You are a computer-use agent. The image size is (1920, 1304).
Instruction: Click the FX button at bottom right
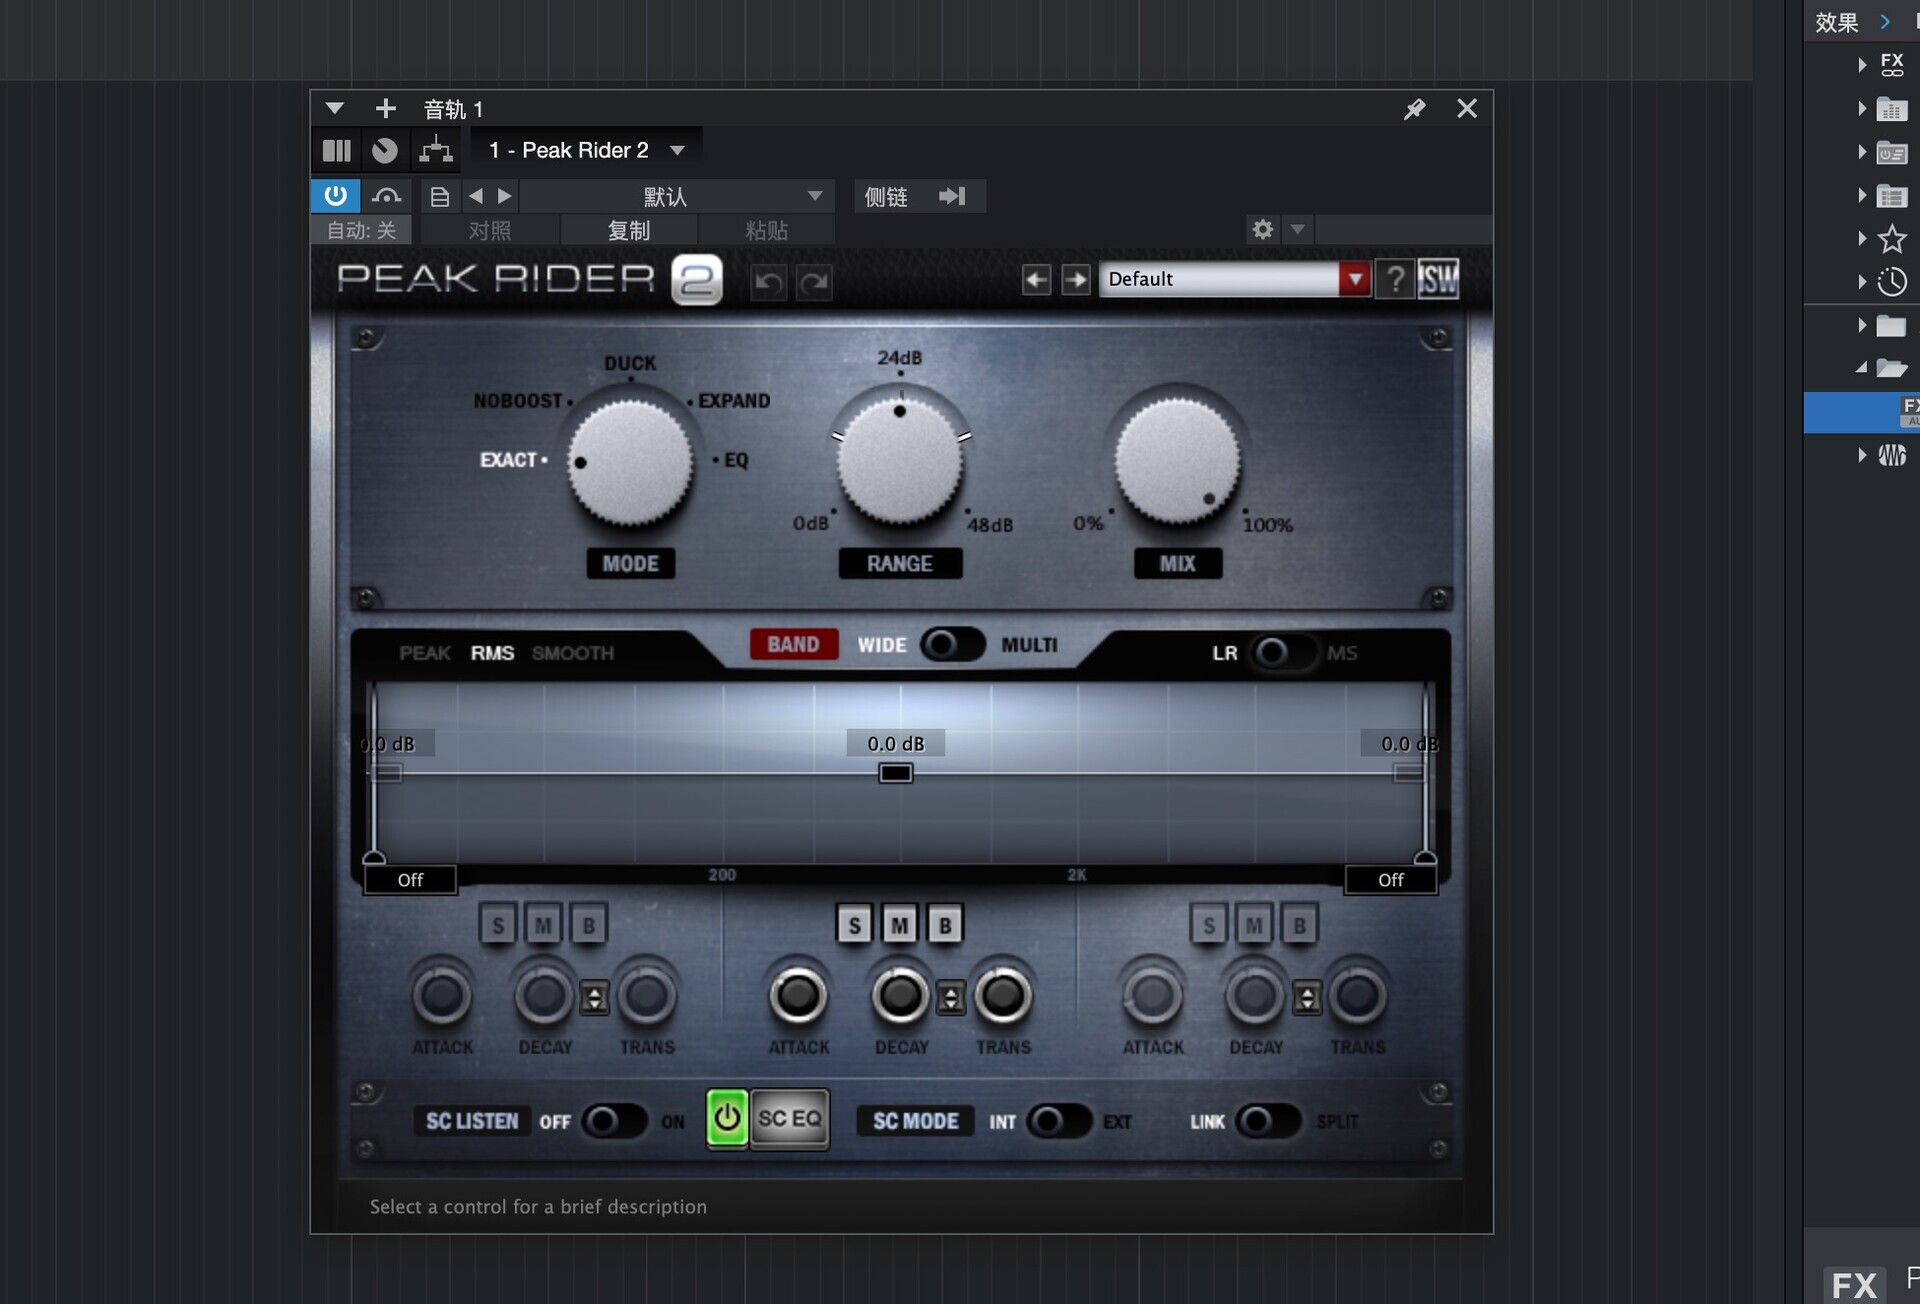pyautogui.click(x=1854, y=1285)
